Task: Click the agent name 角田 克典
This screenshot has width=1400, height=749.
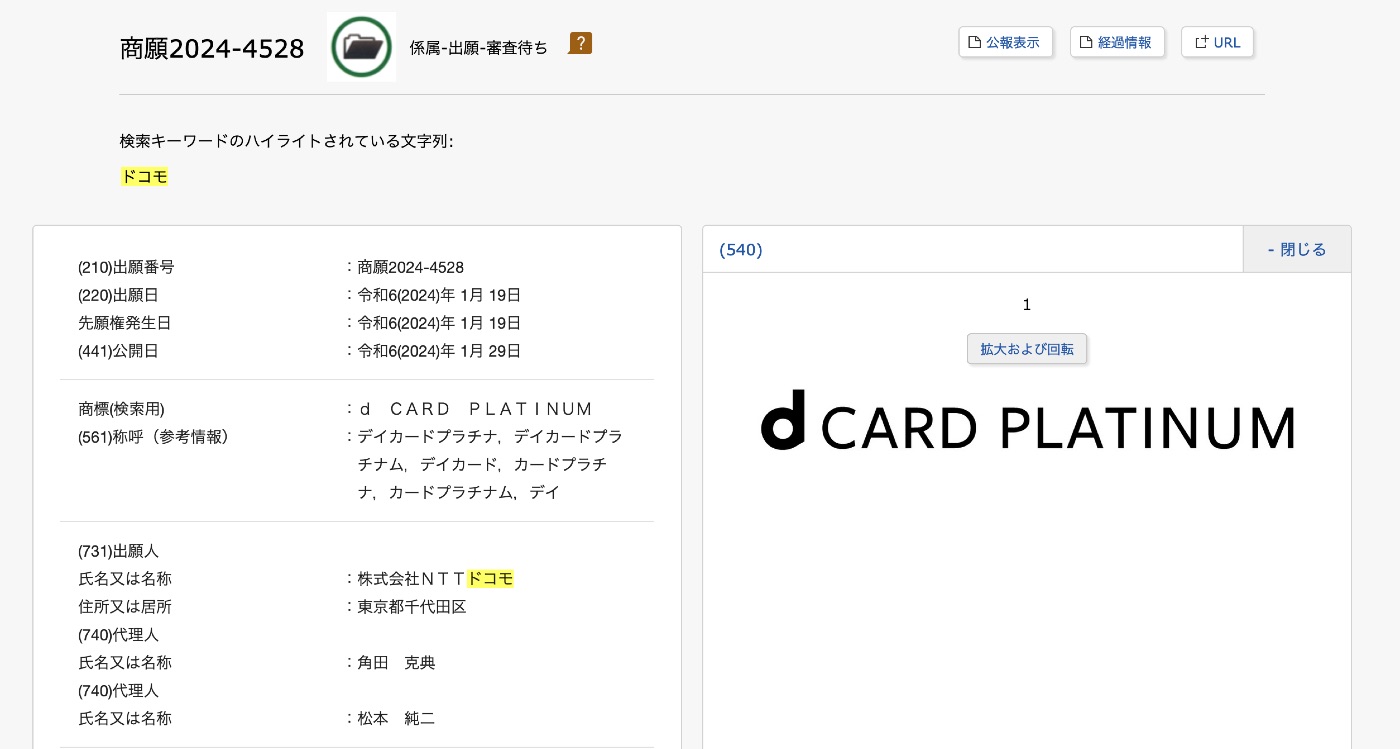Action: (x=397, y=663)
